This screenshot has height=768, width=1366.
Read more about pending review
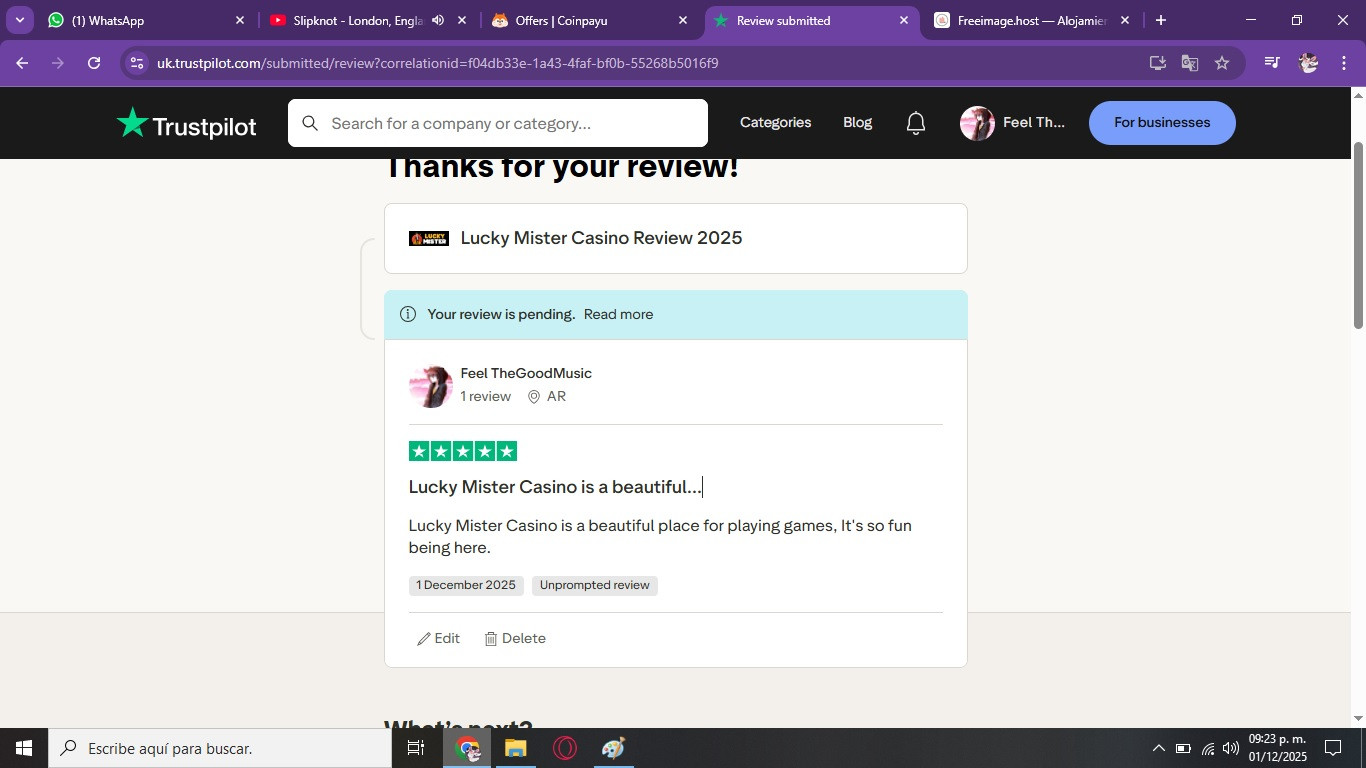[618, 314]
